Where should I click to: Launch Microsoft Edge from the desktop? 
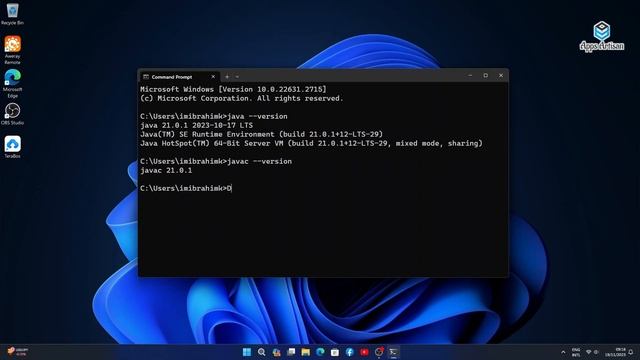(x=12, y=83)
